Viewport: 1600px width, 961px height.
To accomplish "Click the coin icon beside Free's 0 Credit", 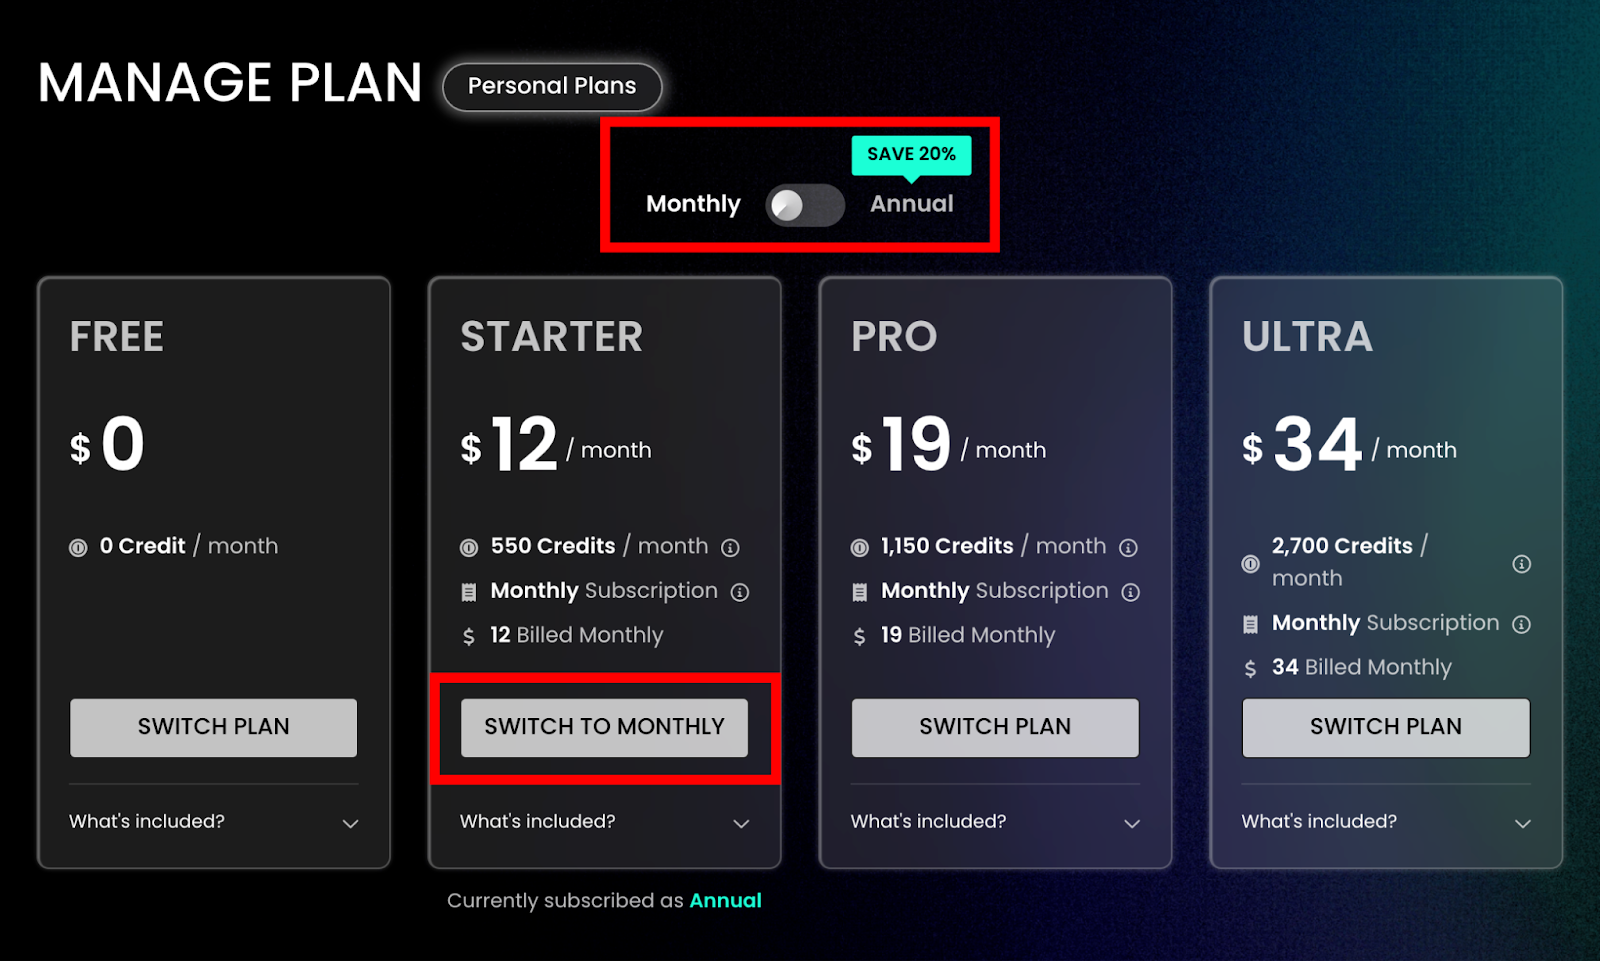I will click(x=78, y=547).
